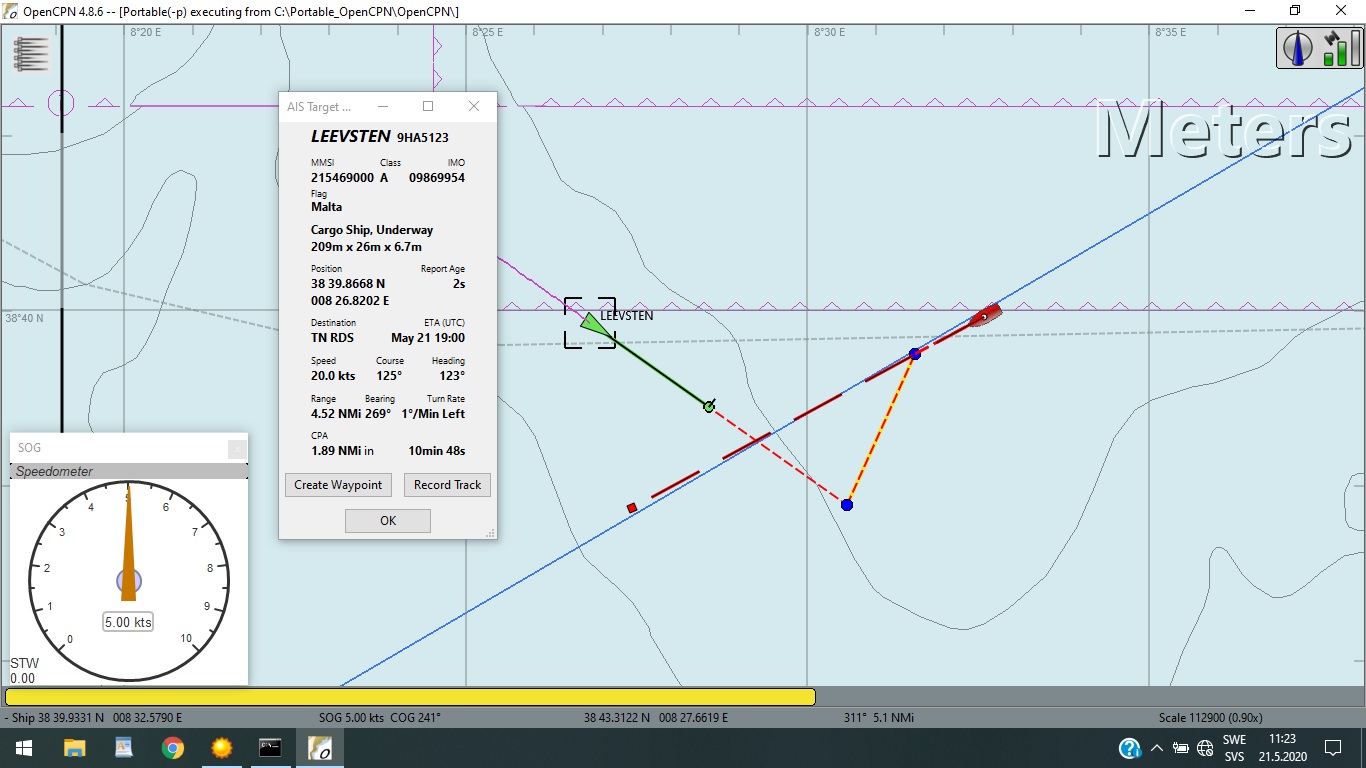Click the speedometer dial needle hub
This screenshot has width=1366, height=768.
tap(129, 580)
